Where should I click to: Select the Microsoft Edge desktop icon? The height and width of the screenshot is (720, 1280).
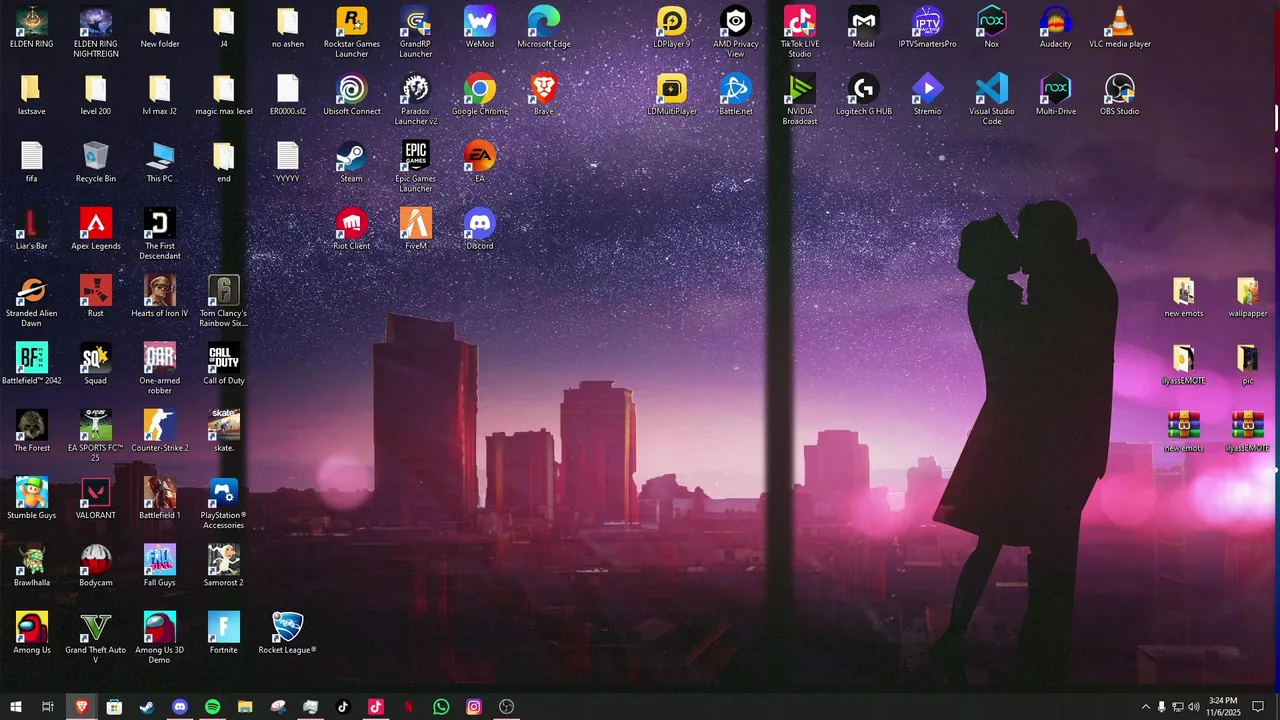(544, 27)
